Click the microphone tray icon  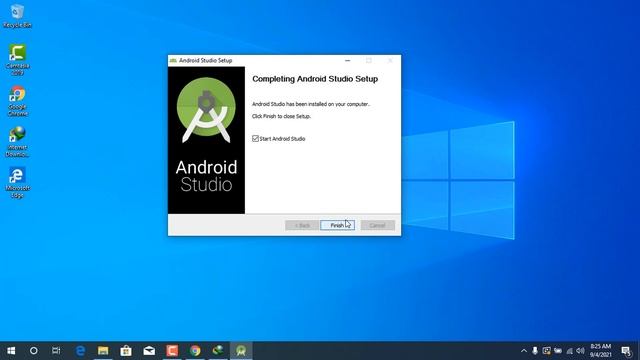[535, 351]
